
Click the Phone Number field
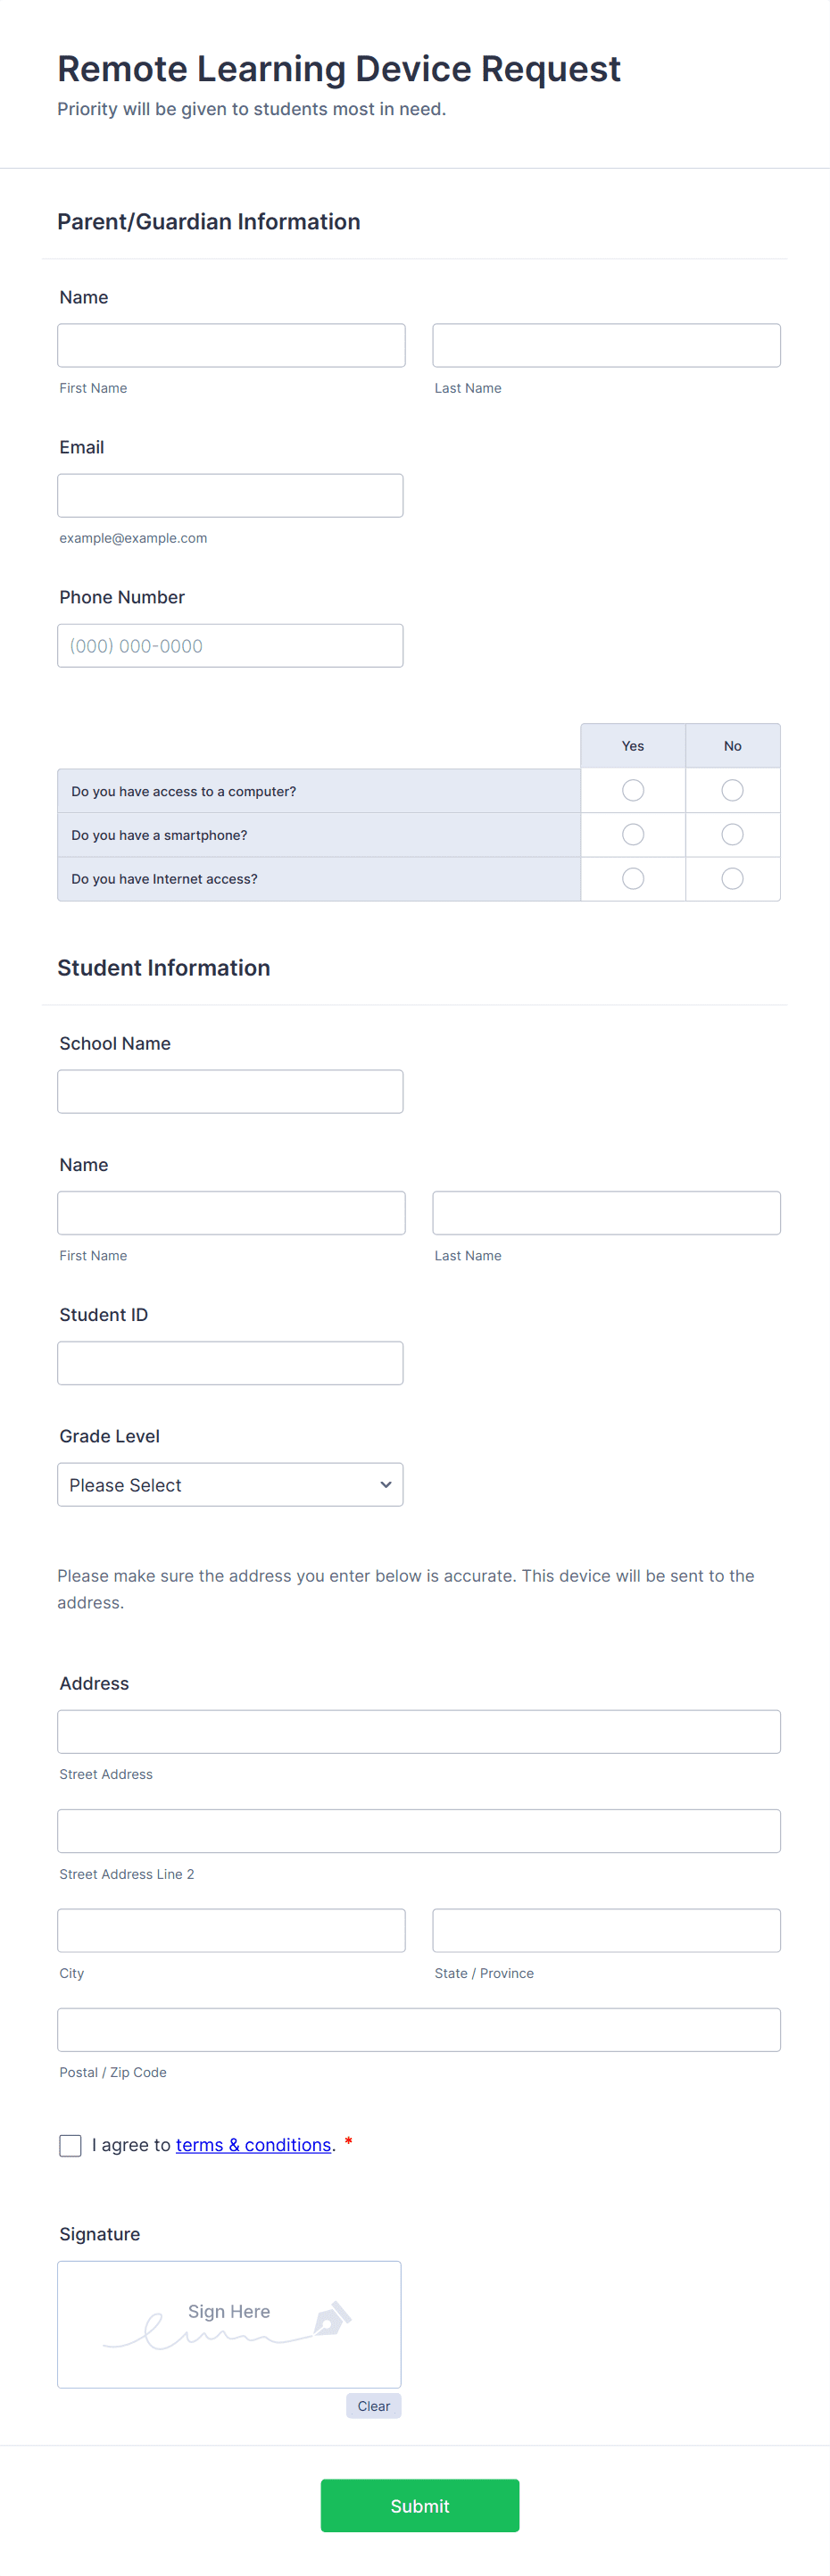pos(230,645)
